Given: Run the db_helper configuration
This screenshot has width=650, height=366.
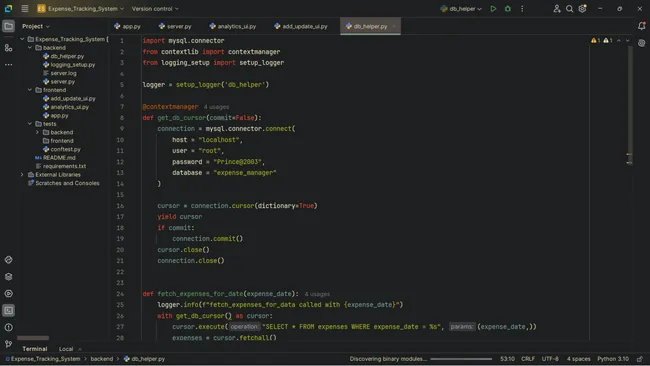Looking at the screenshot, I should [493, 8].
